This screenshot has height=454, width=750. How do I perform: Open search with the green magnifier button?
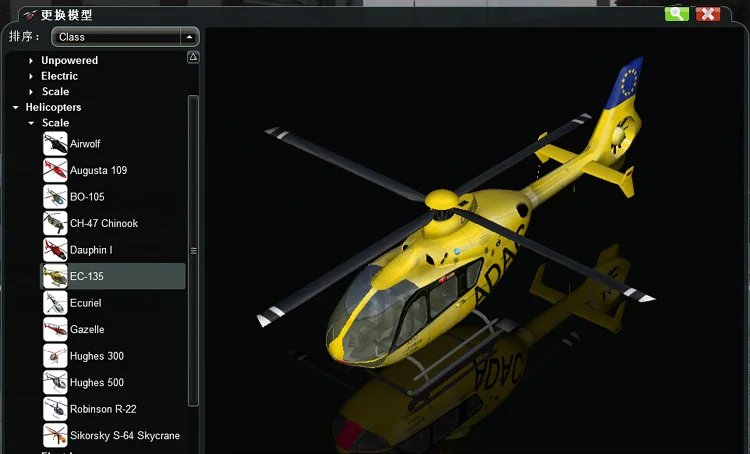pyautogui.click(x=676, y=14)
